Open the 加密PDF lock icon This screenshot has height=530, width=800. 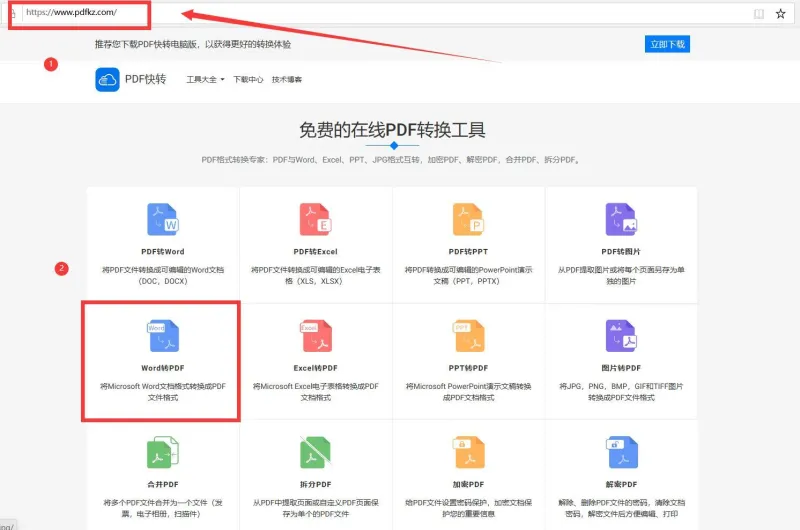pos(468,452)
